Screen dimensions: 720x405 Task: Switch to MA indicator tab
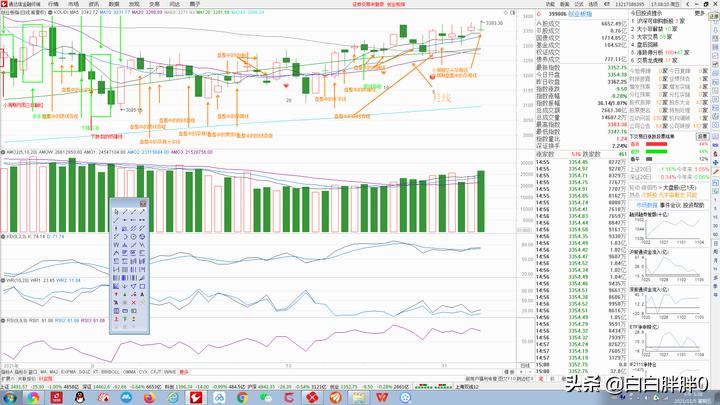(44, 372)
